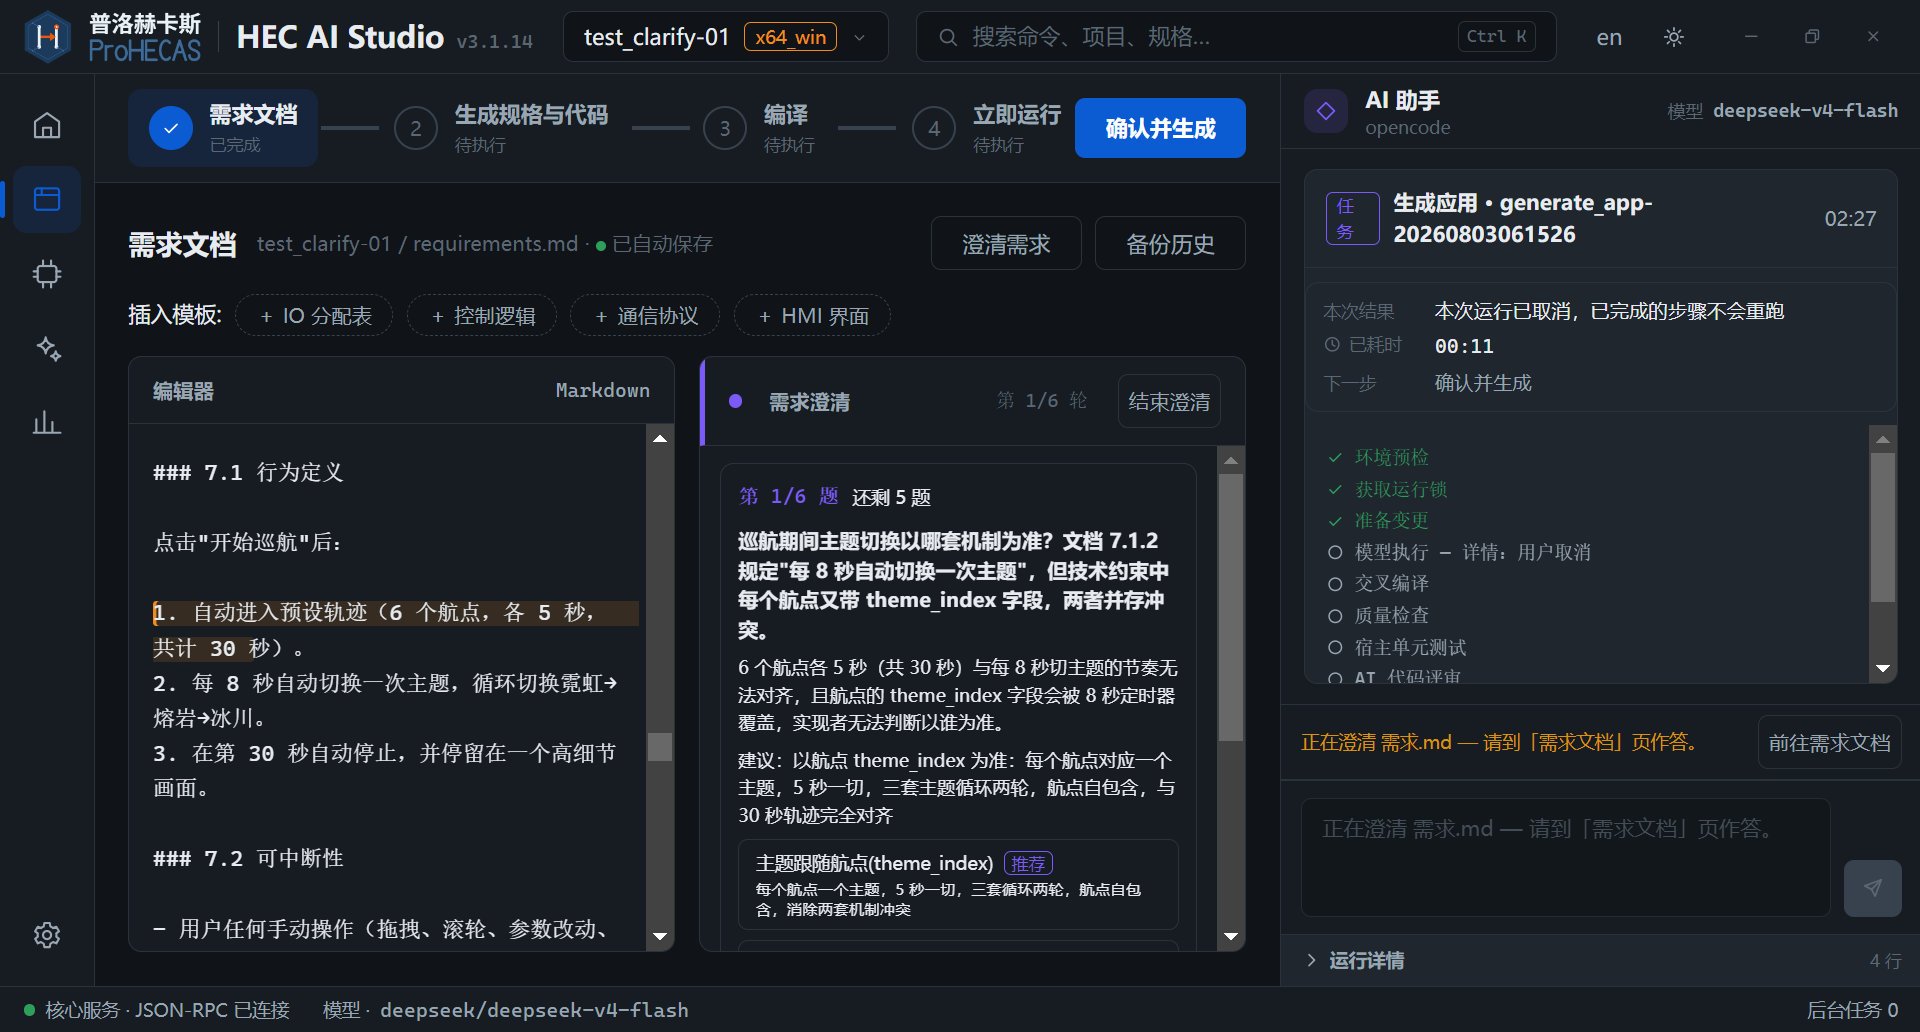Click the Markdown label in editor header
1920x1032 pixels.
point(602,390)
